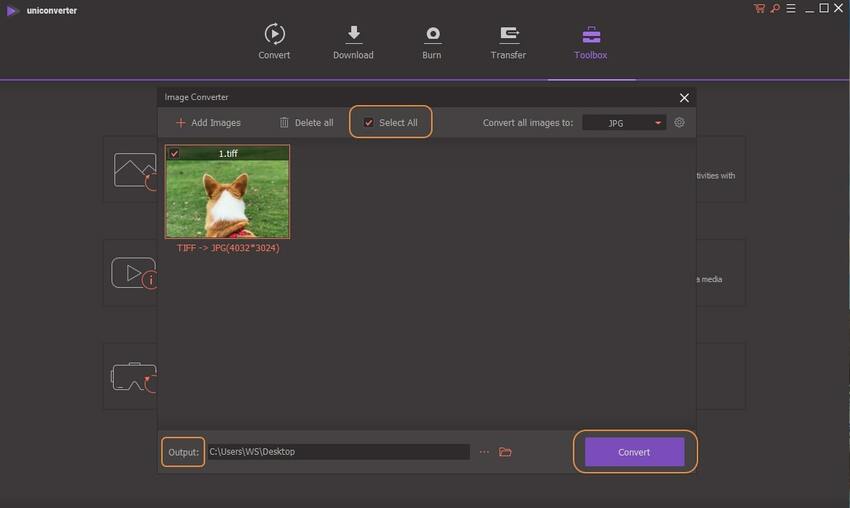Click the Image Converter tool icon
Screen dimensions: 850x508
[134, 170]
